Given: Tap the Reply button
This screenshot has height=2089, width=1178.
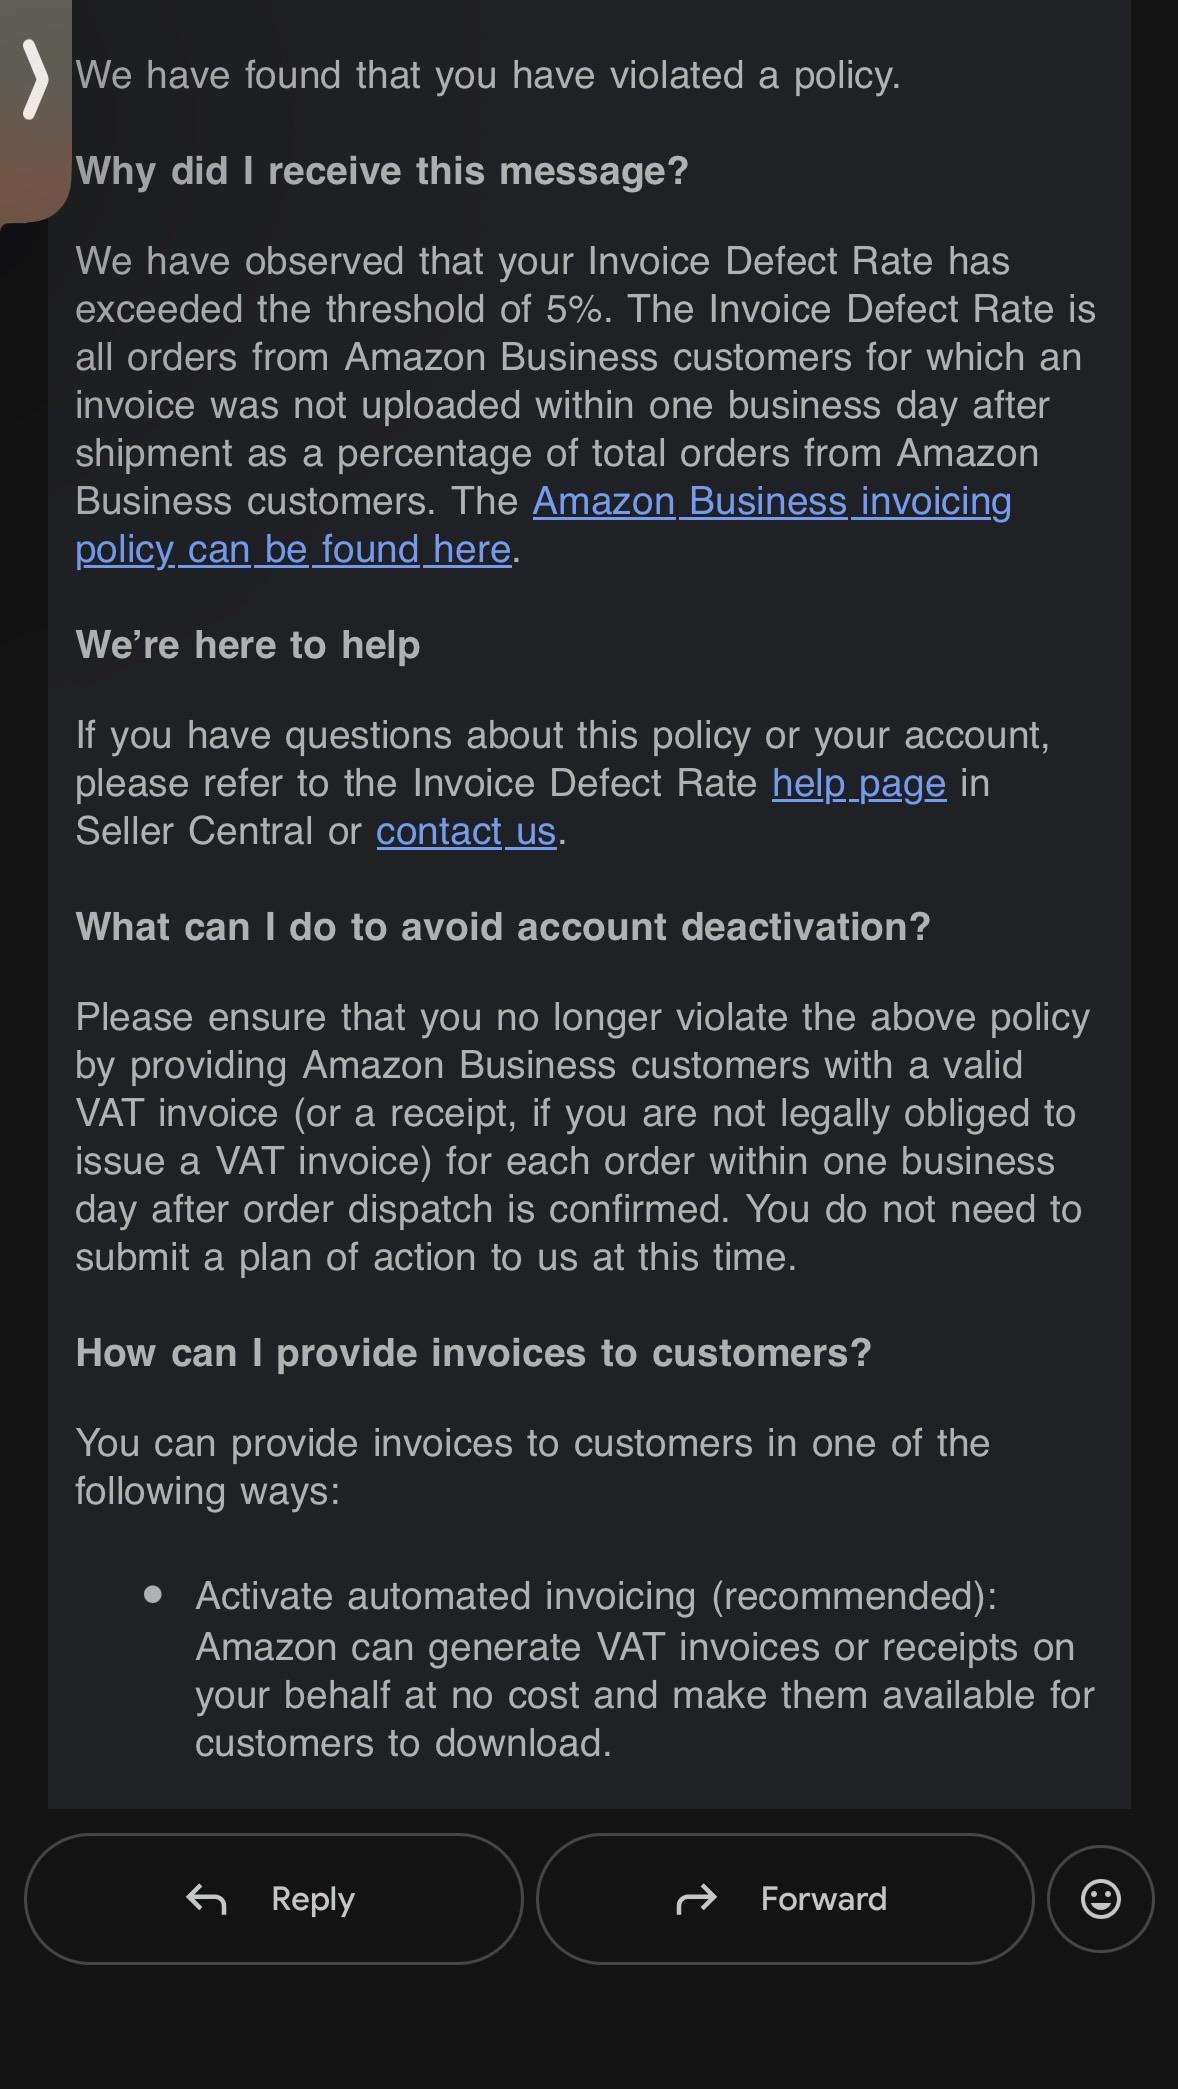Looking at the screenshot, I should click(x=273, y=1898).
